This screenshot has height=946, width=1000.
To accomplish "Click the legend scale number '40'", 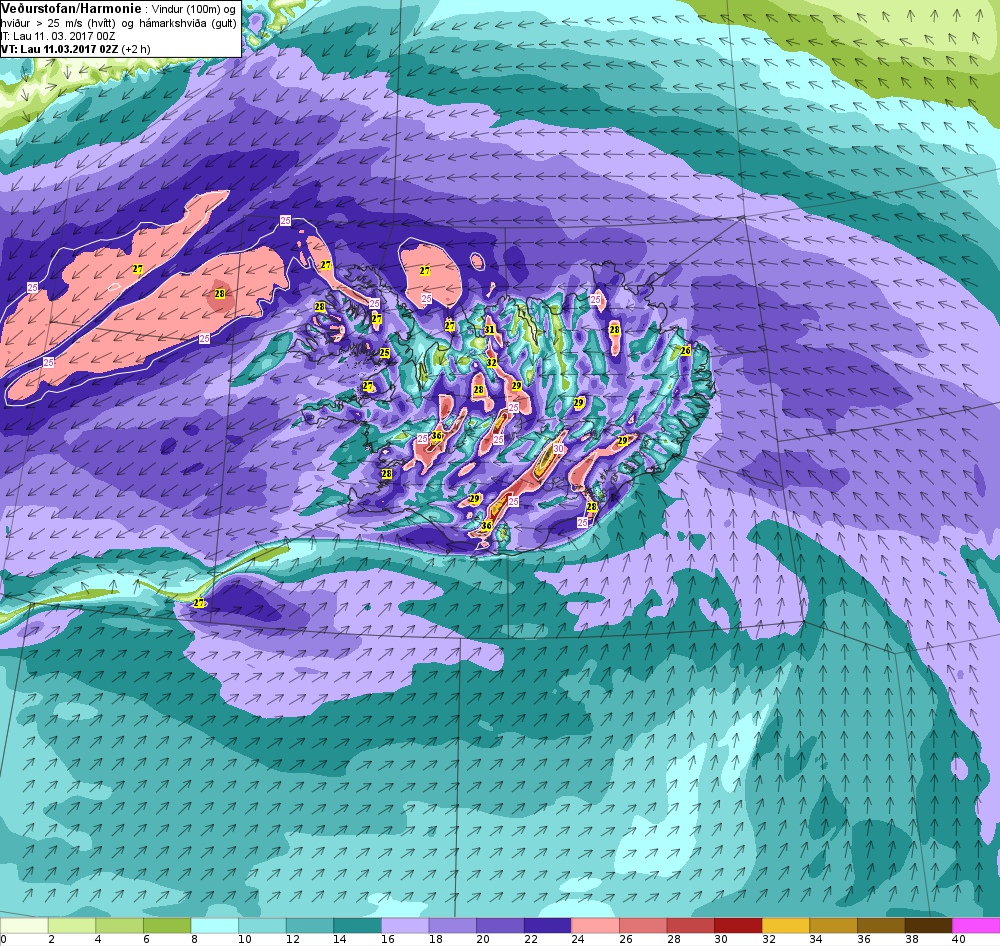I will (x=959, y=939).
